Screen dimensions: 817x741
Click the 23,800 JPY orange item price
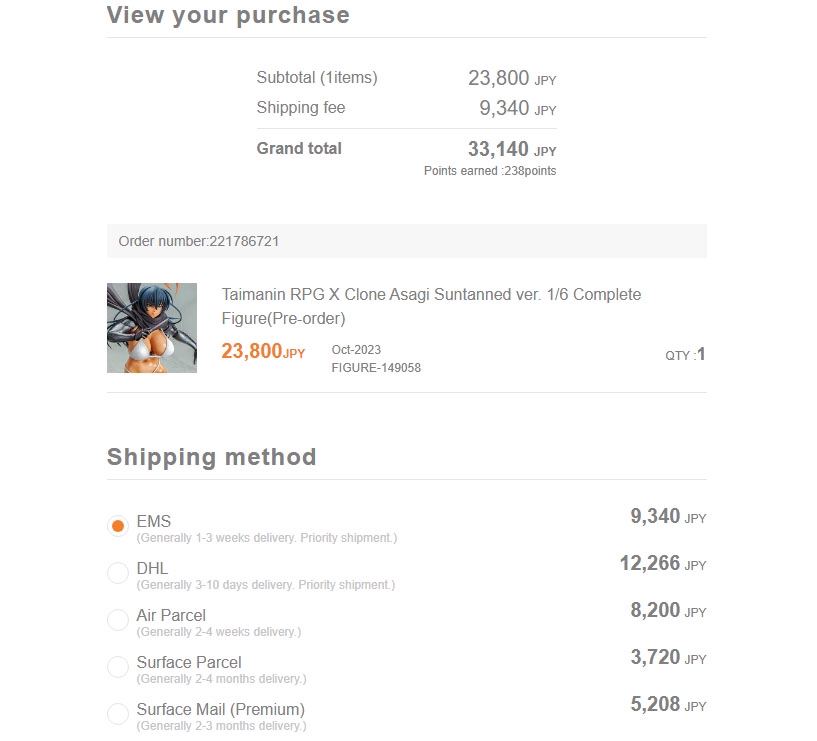click(x=263, y=352)
